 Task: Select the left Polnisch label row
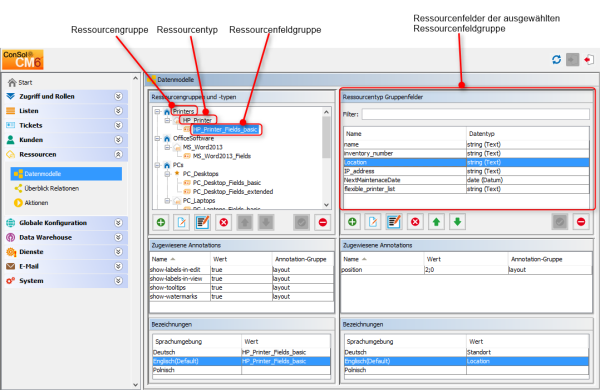(241, 370)
